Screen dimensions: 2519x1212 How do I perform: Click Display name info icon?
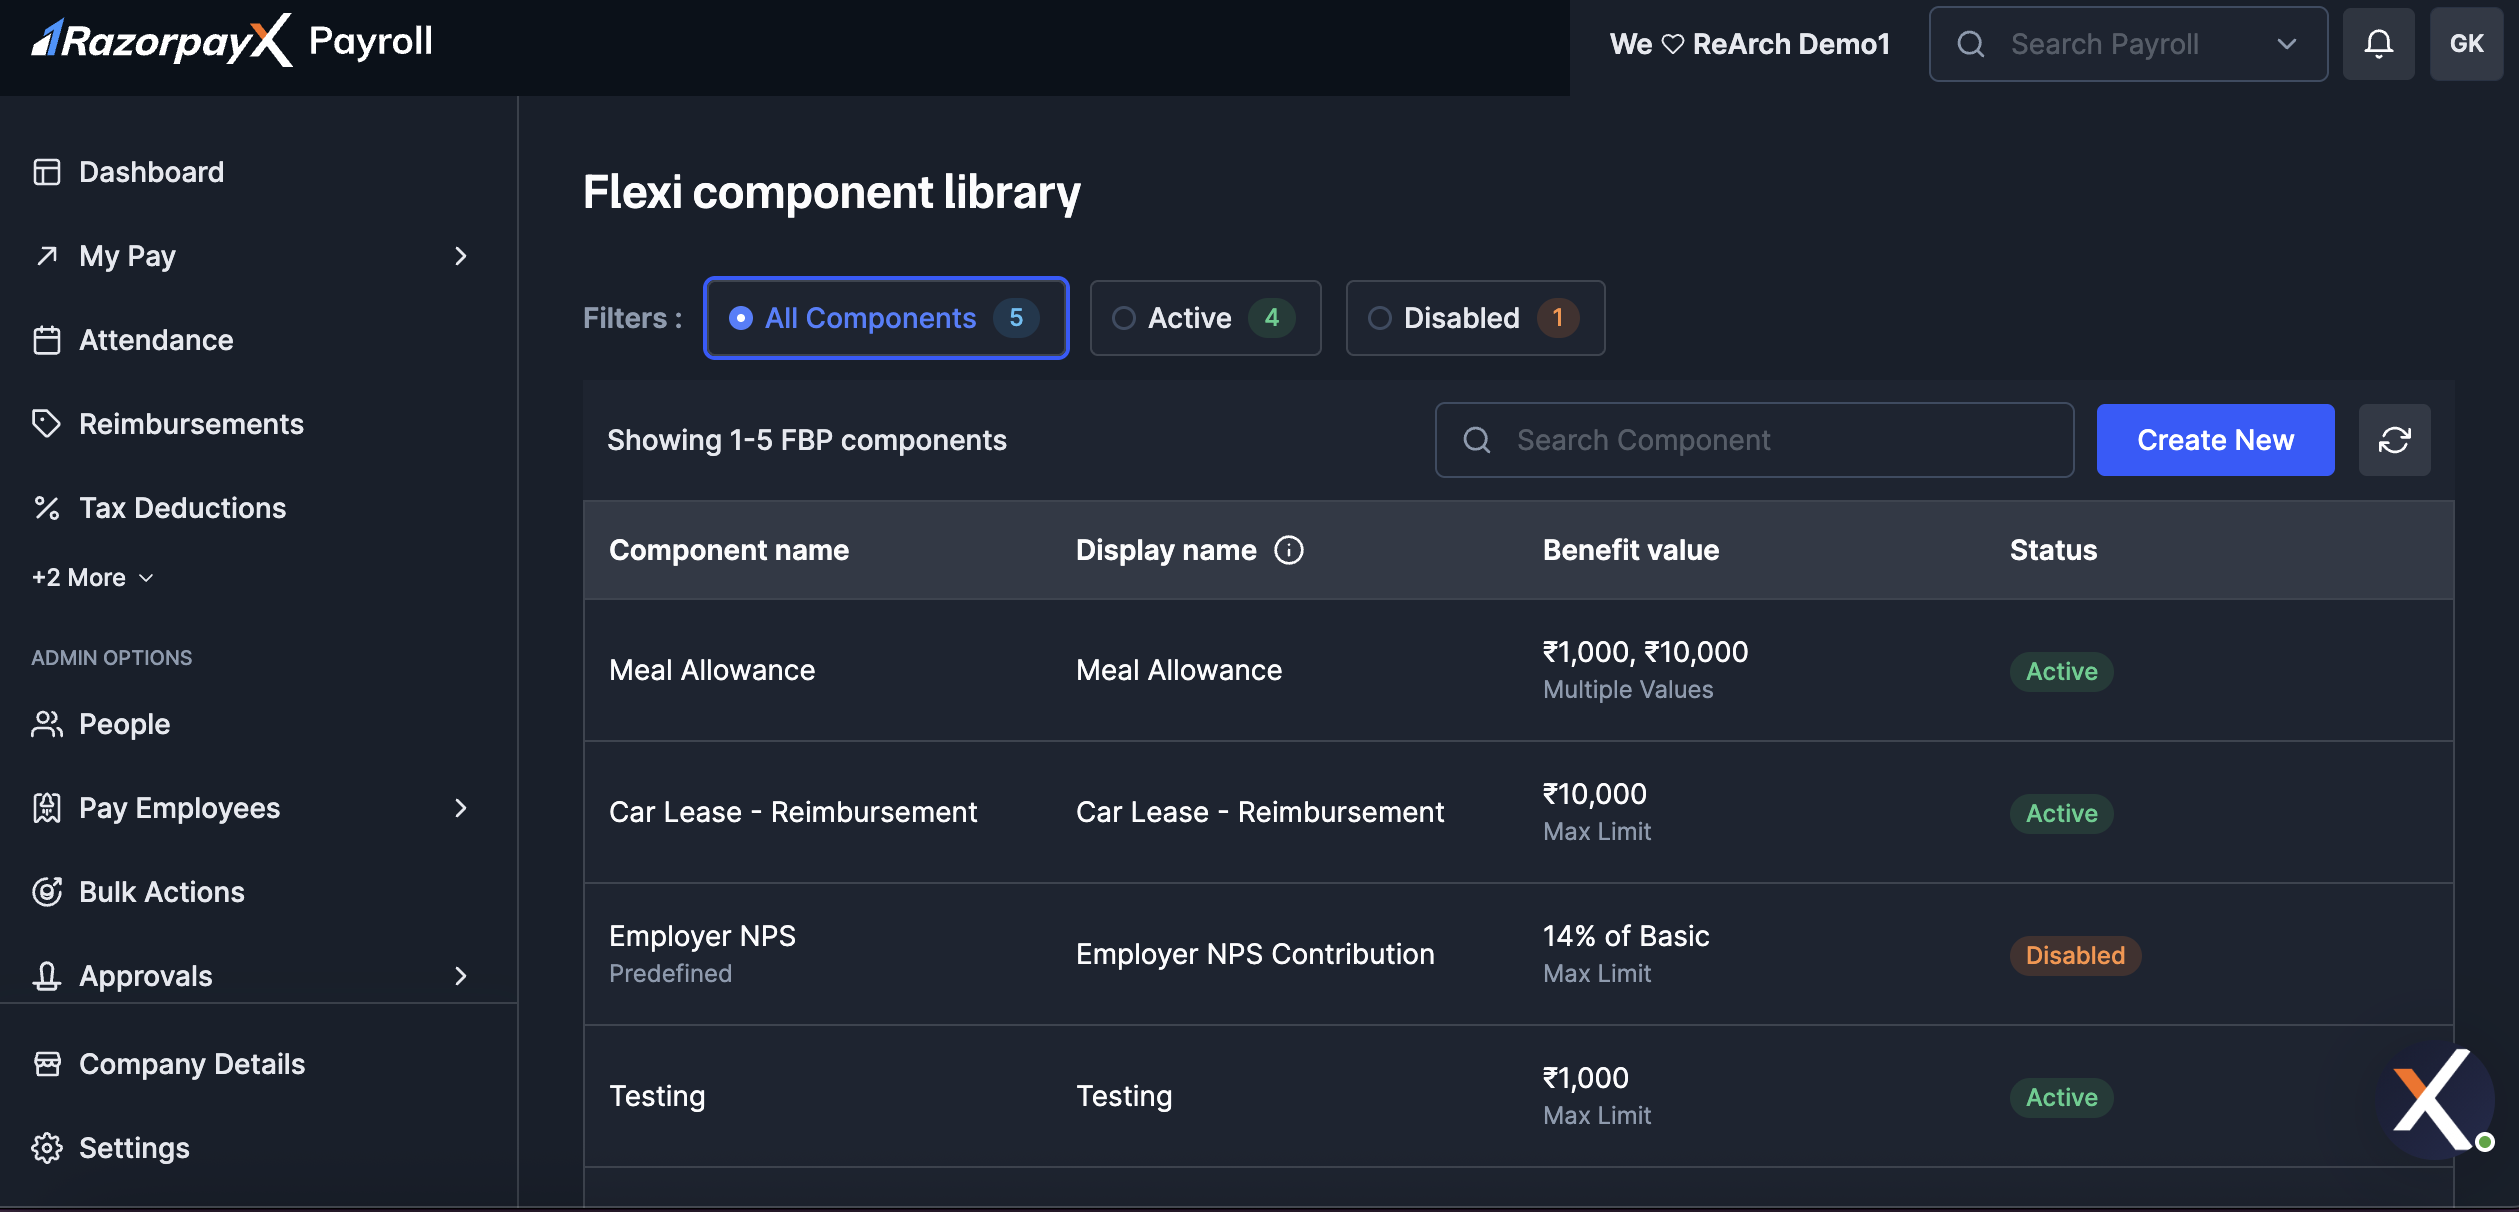coord(1289,550)
